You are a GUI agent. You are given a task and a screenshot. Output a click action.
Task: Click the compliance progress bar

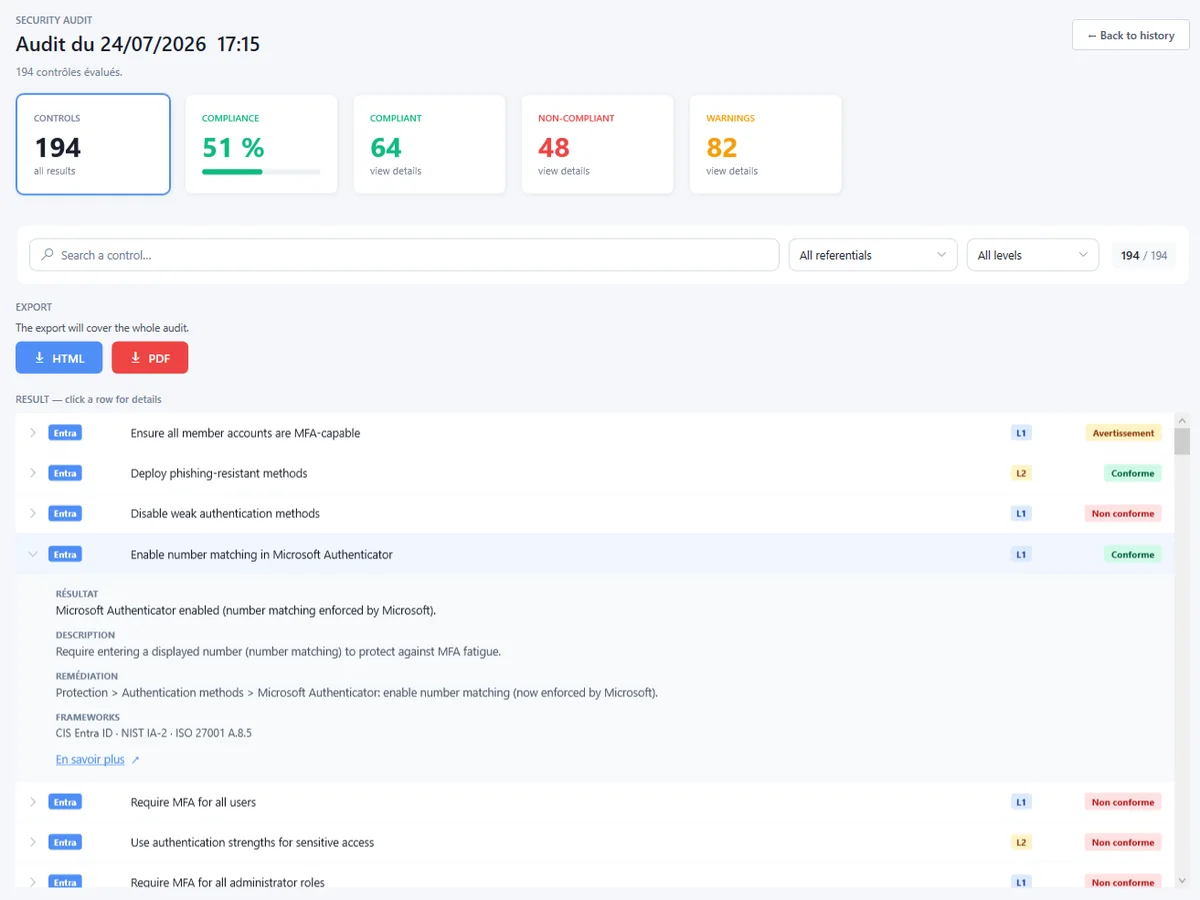point(261,172)
